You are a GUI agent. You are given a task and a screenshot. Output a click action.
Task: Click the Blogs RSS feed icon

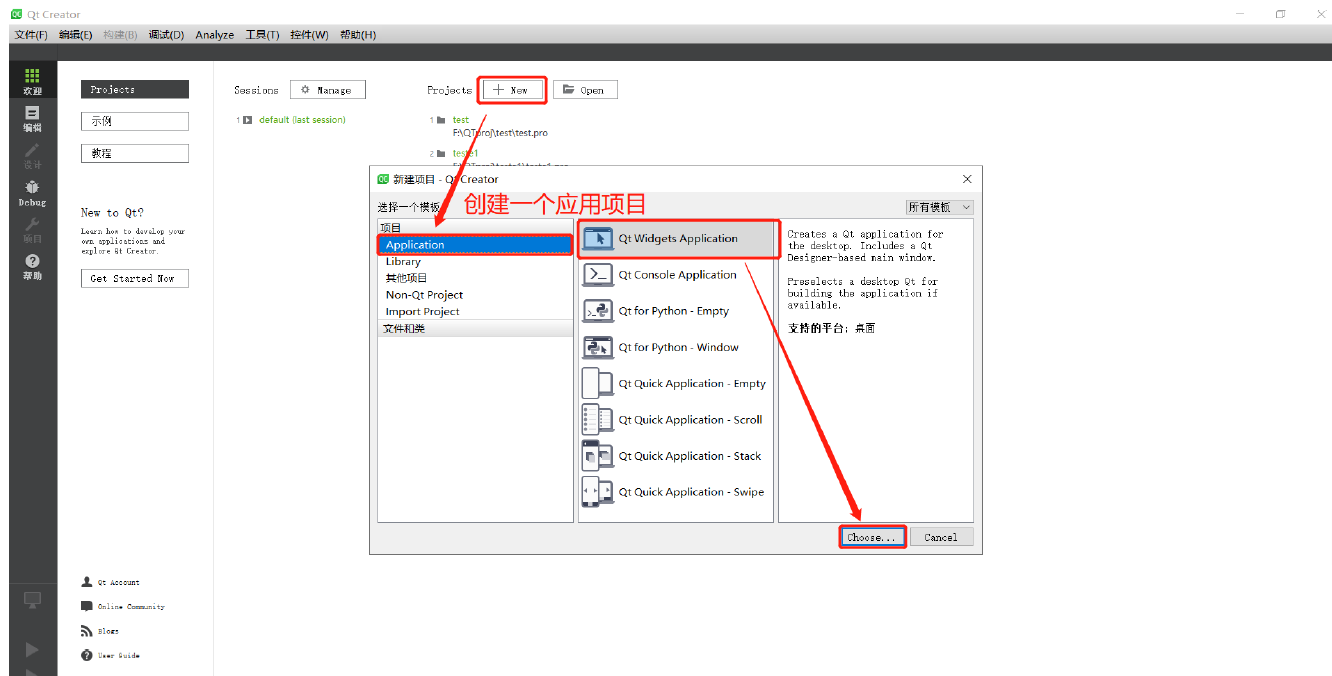click(87, 631)
